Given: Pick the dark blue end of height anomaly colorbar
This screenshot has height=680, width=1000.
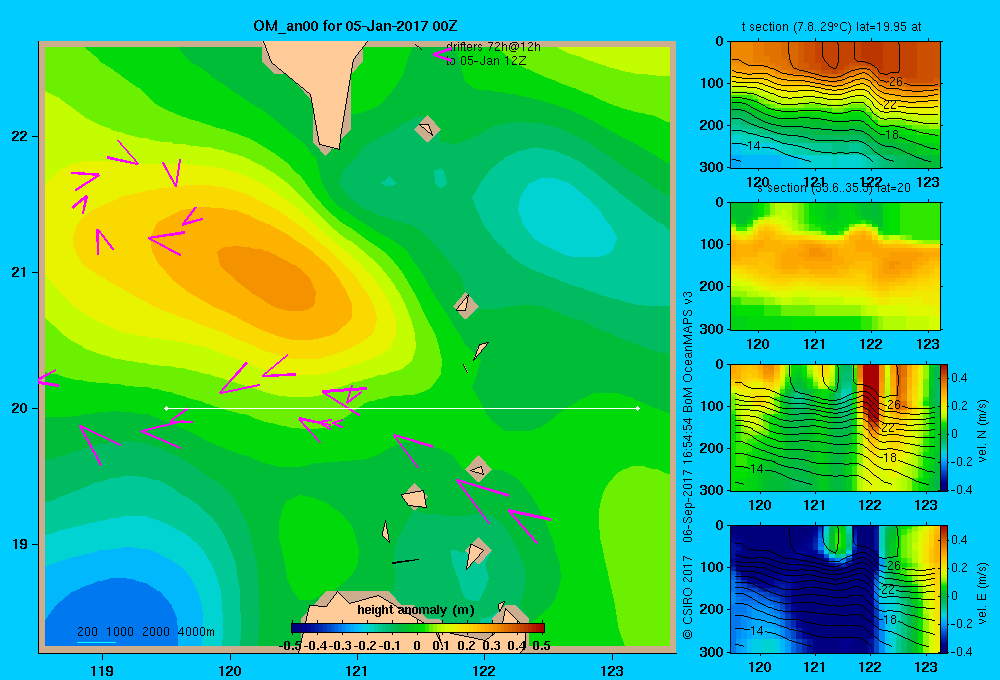Looking at the screenshot, I should point(298,628).
